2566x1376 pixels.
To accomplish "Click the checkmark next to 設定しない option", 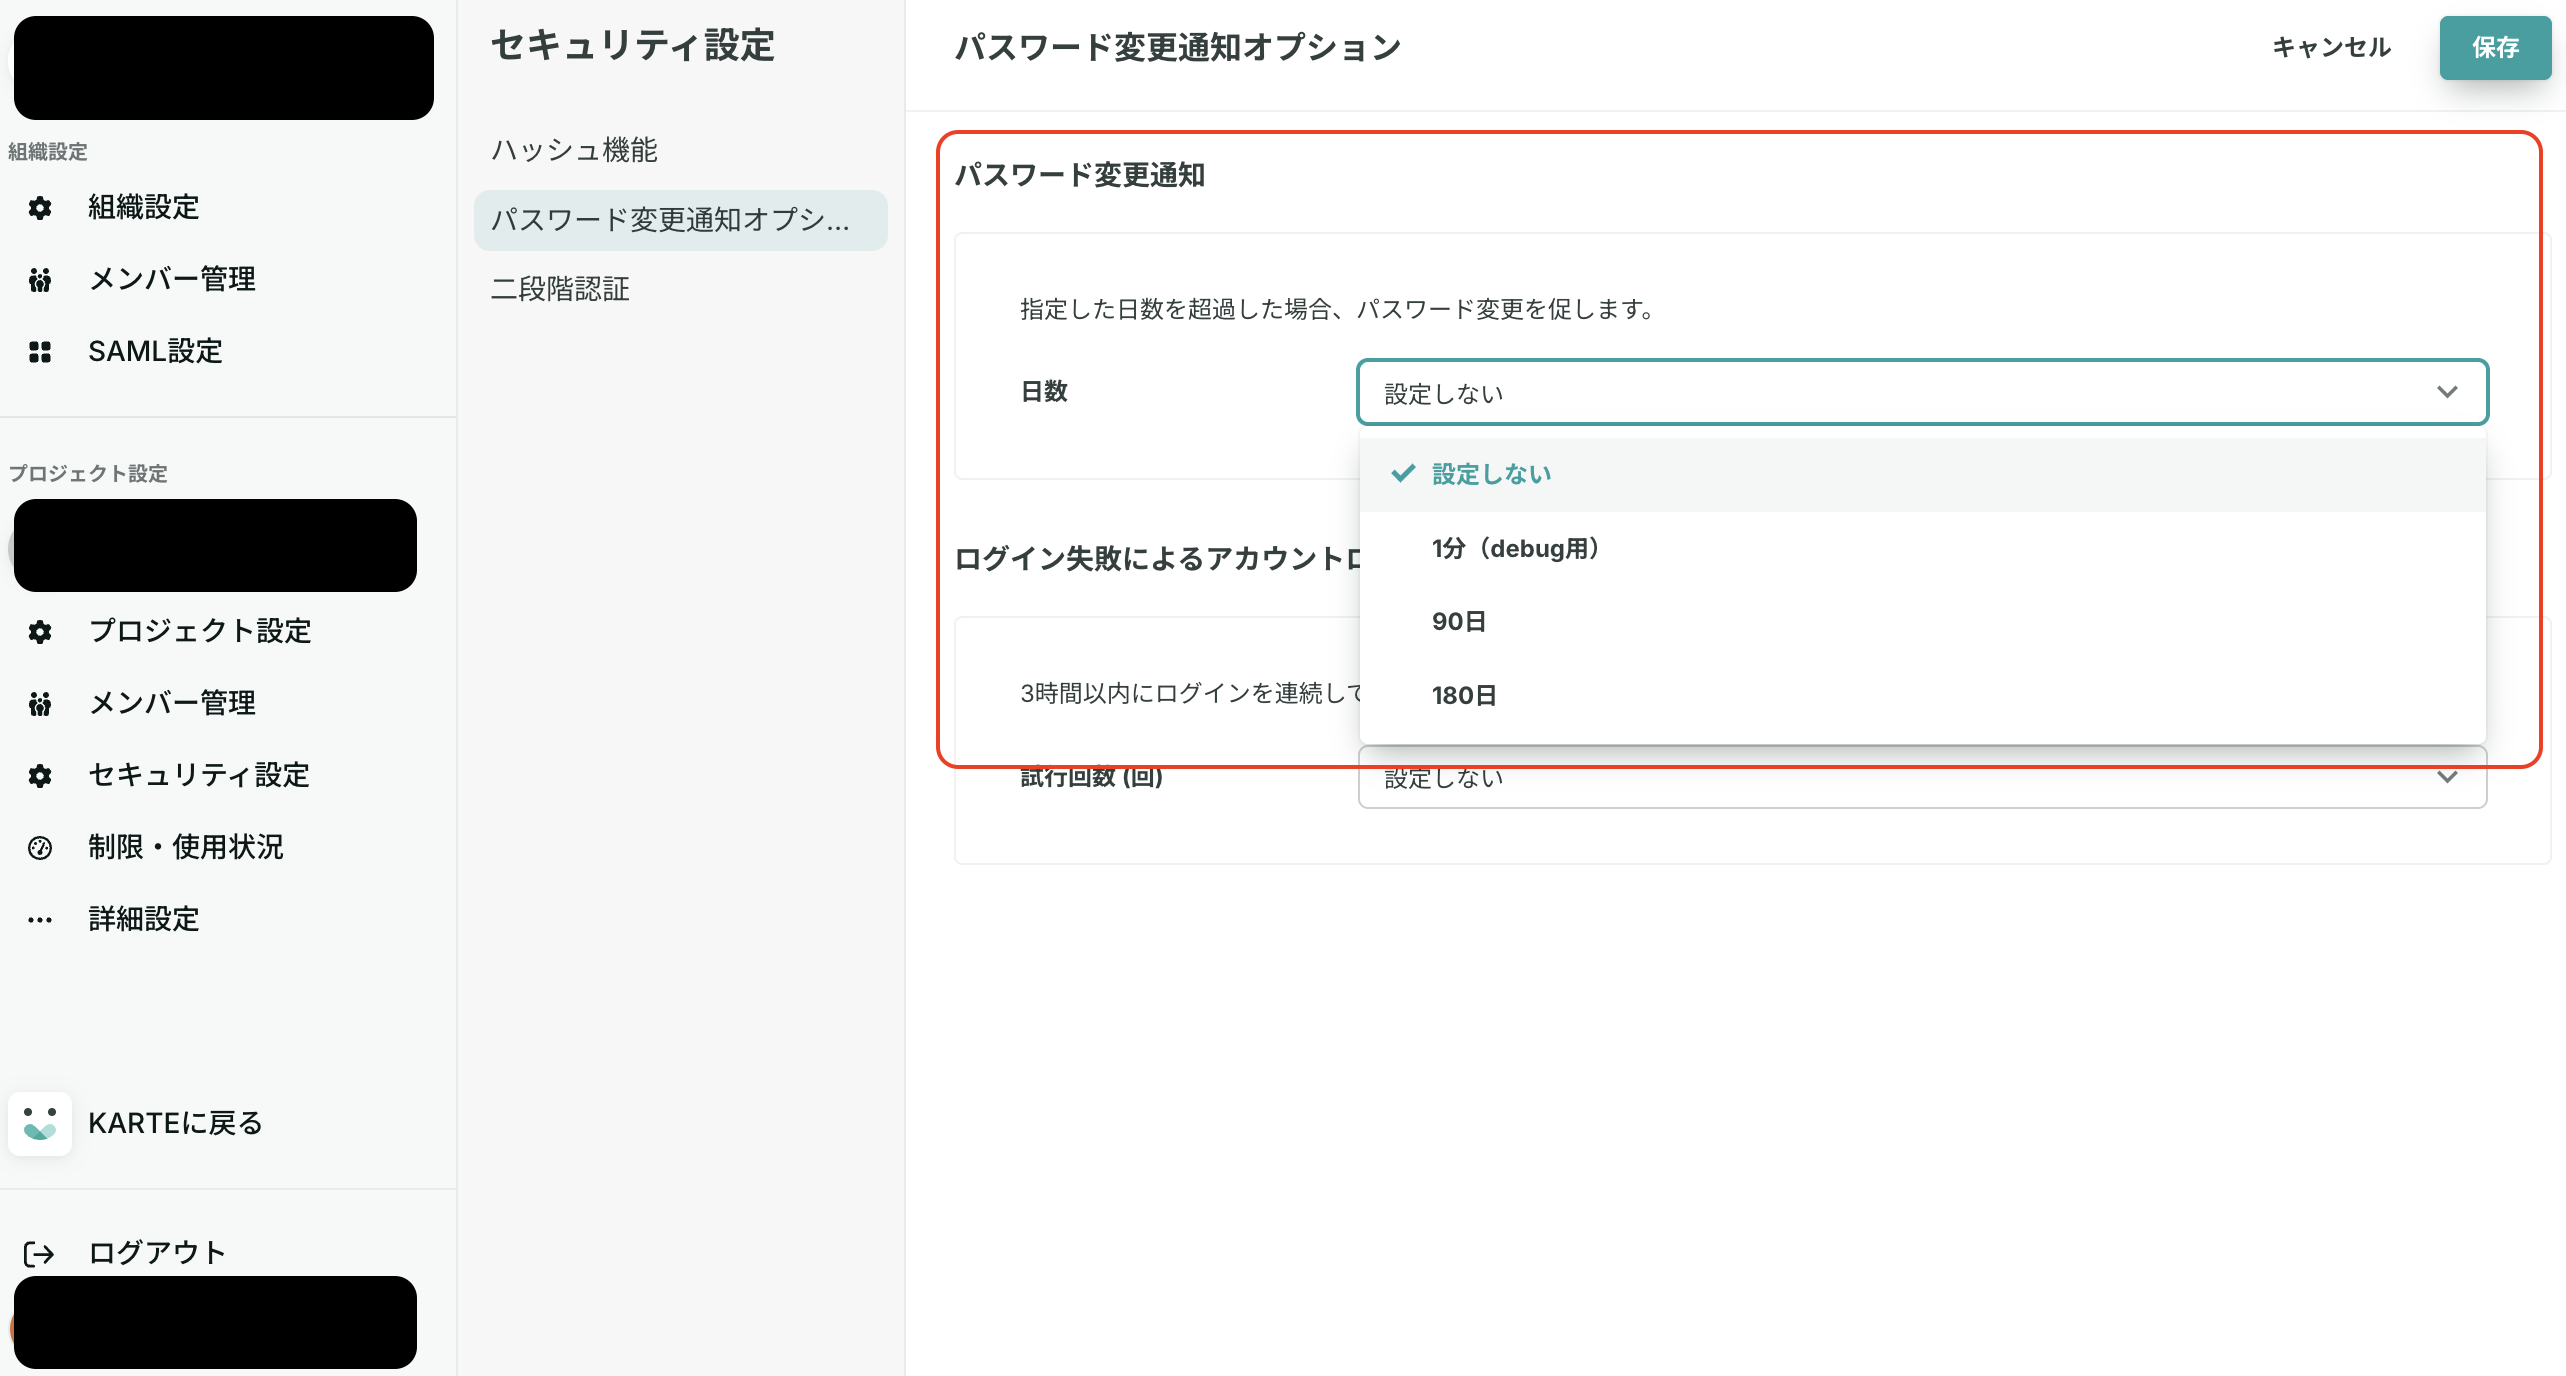I will [x=1403, y=473].
